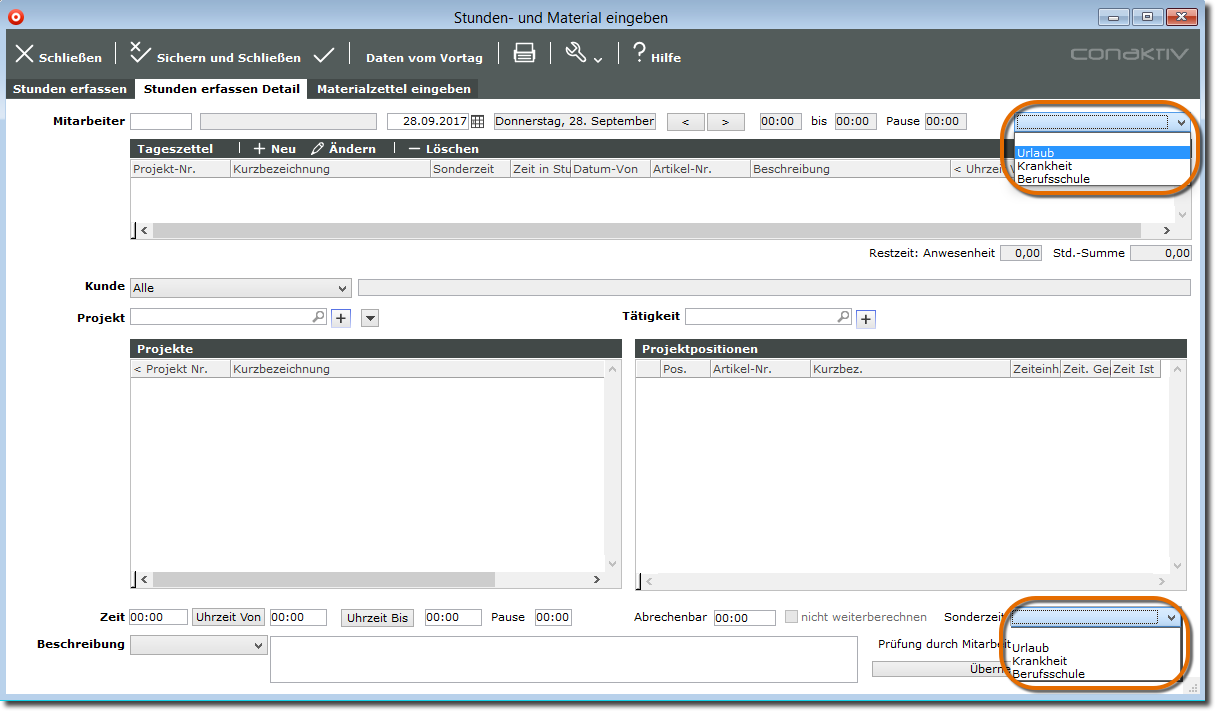Select Krankheit in the top dropdown list
Screen dimensions: 1215x711
pyautogui.click(x=1044, y=166)
